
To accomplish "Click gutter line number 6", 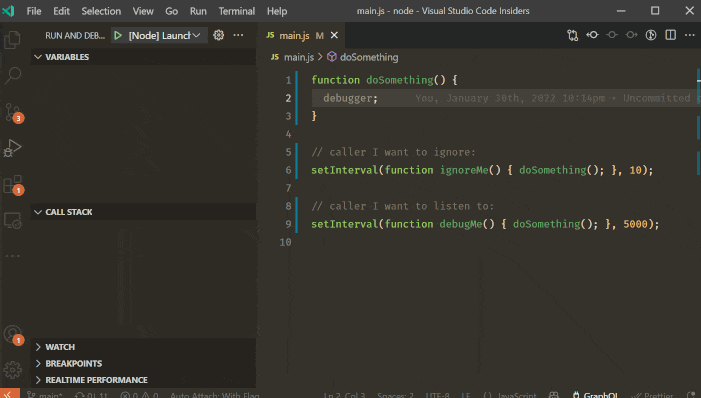I will [288, 170].
